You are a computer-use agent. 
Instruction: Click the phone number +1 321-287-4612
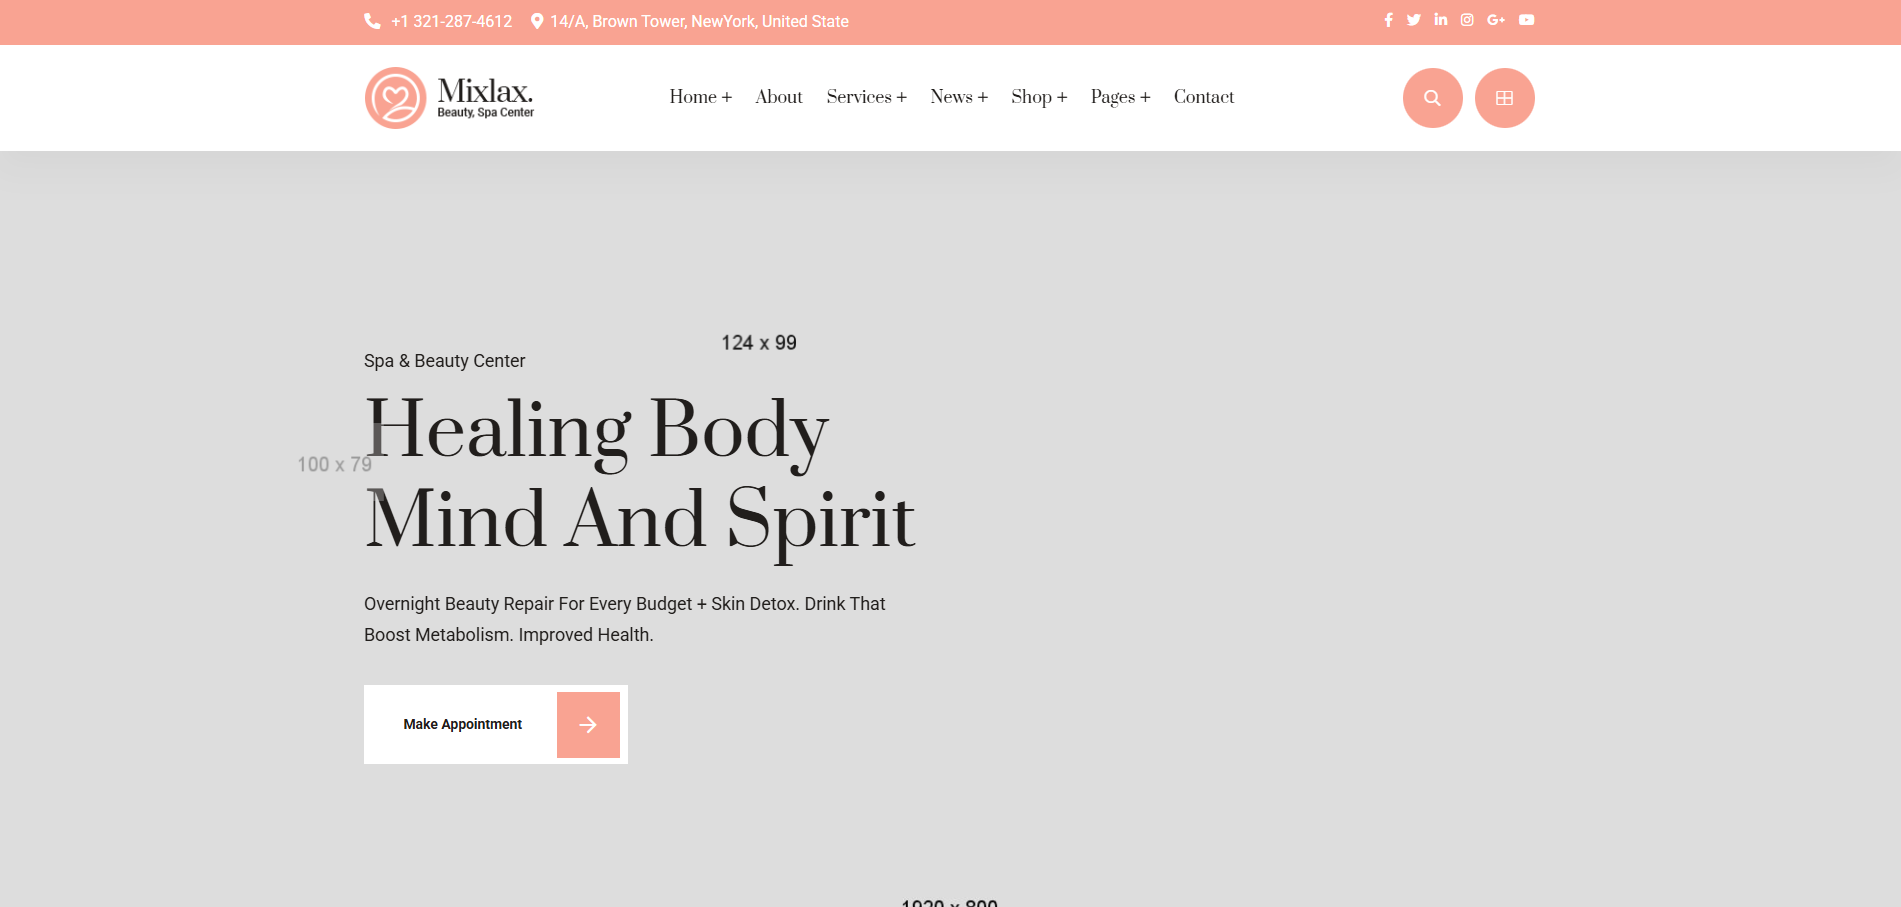tap(451, 22)
